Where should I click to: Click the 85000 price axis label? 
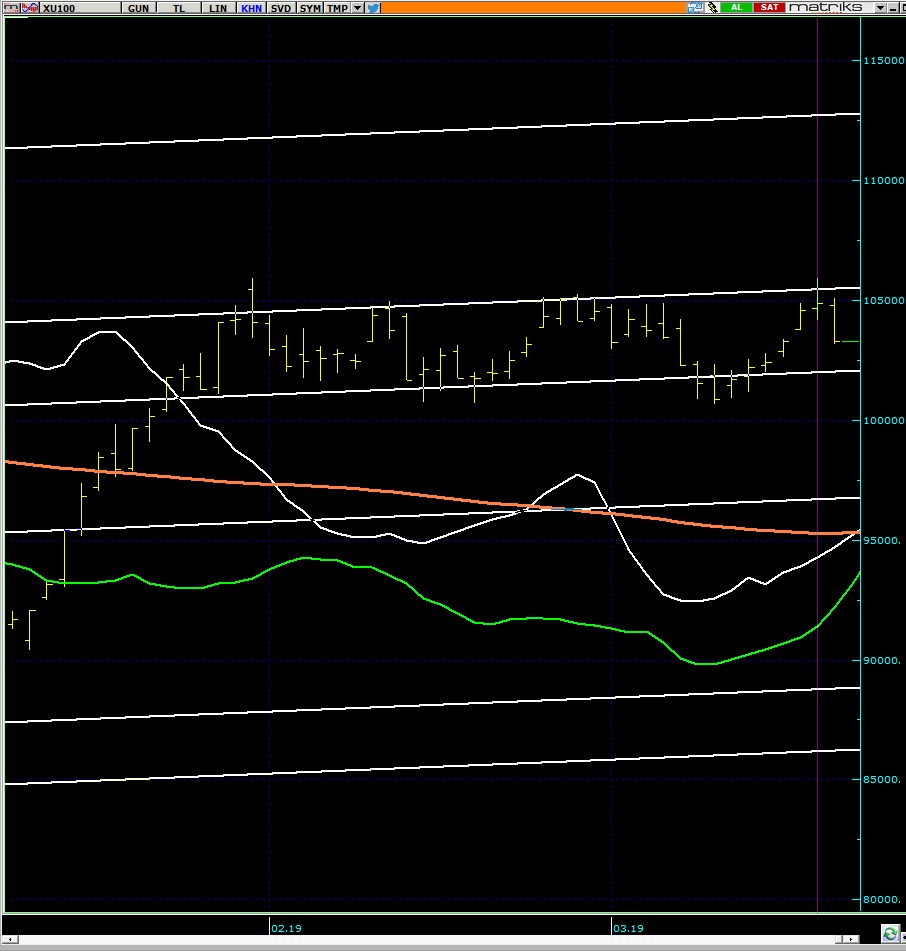882,780
